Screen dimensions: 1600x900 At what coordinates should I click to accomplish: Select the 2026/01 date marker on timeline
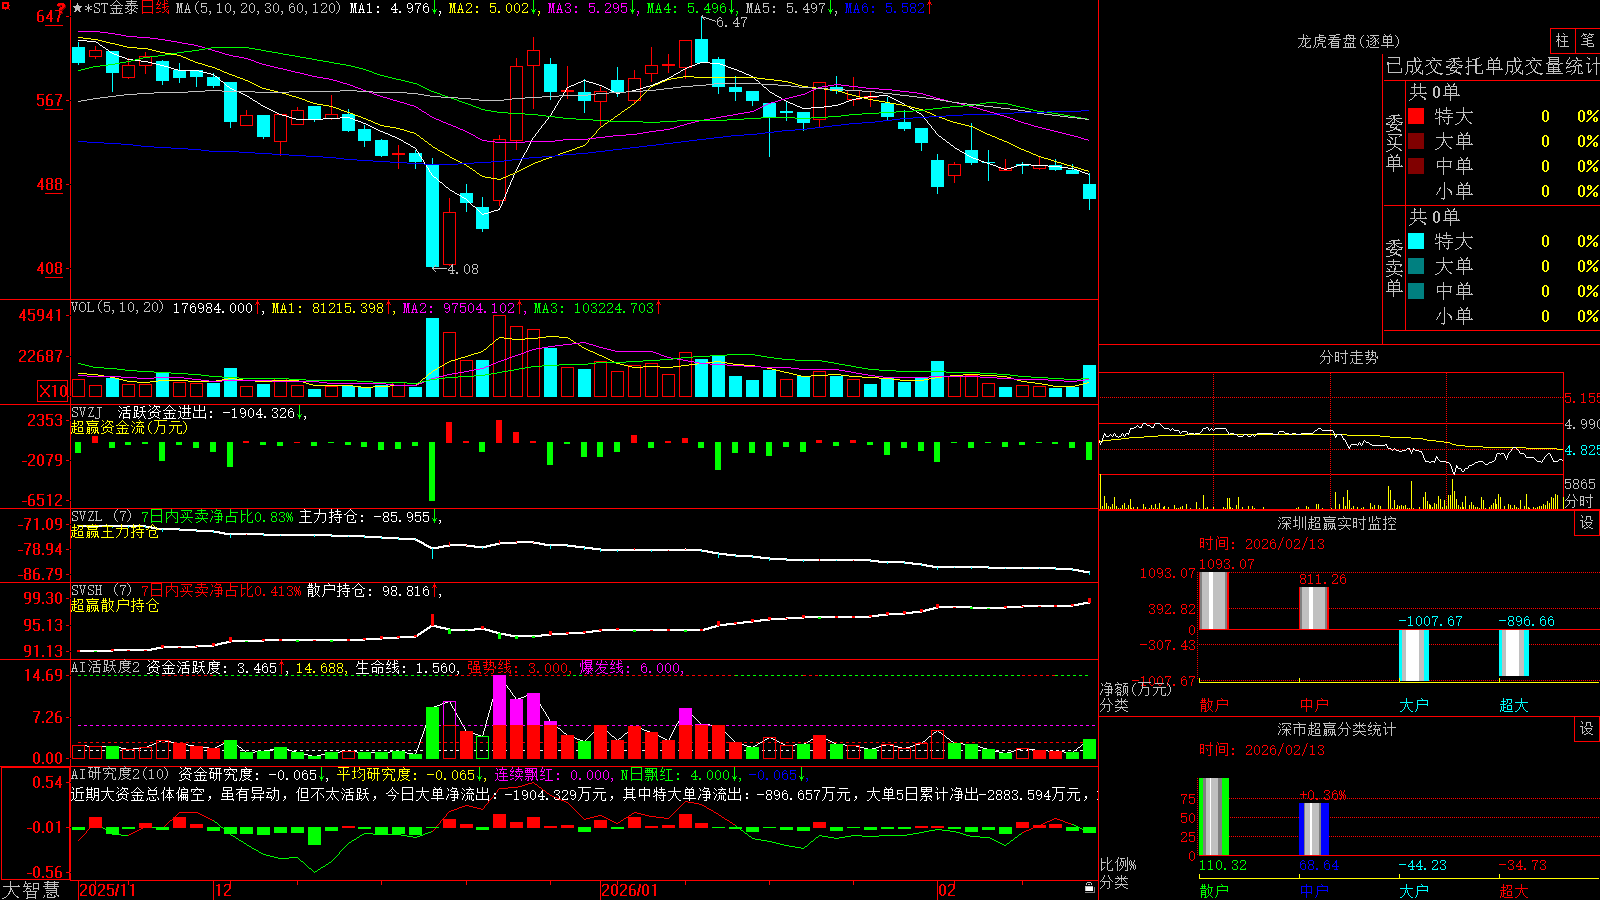(x=629, y=890)
